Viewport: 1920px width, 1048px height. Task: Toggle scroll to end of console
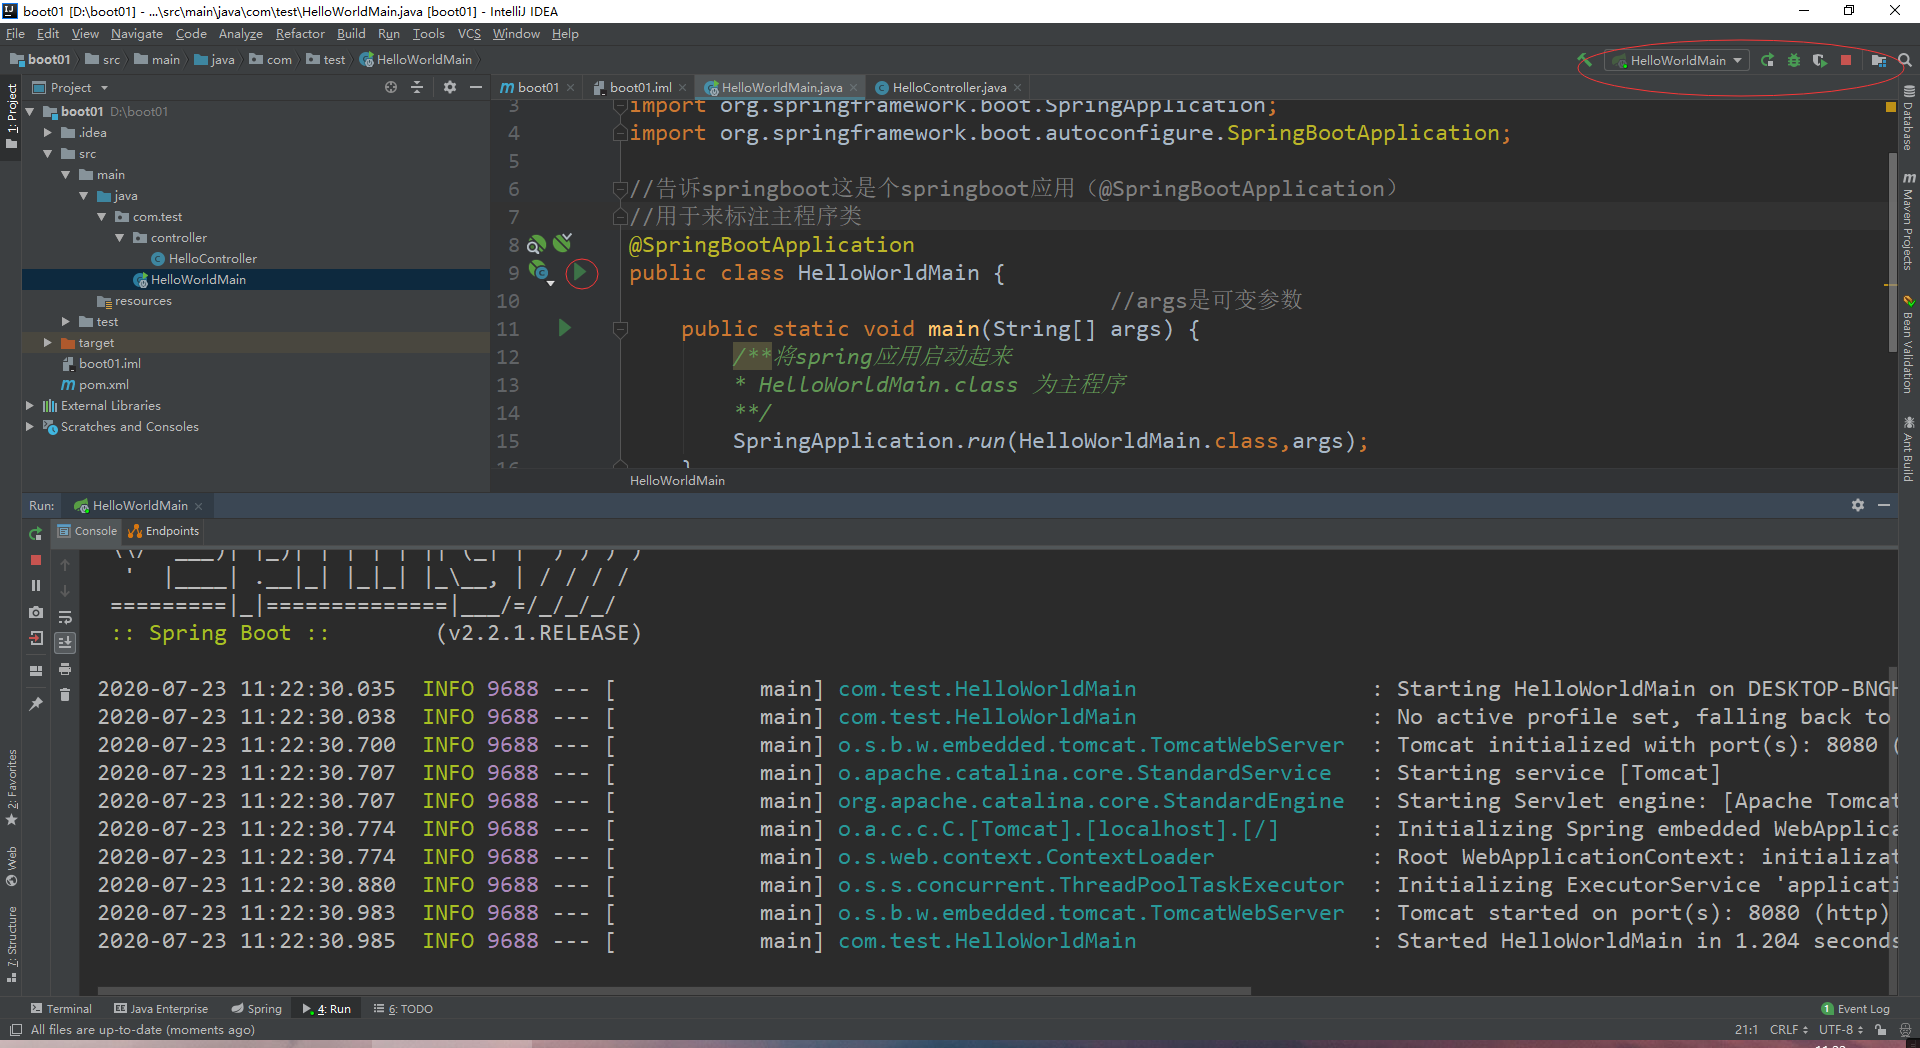click(x=65, y=642)
